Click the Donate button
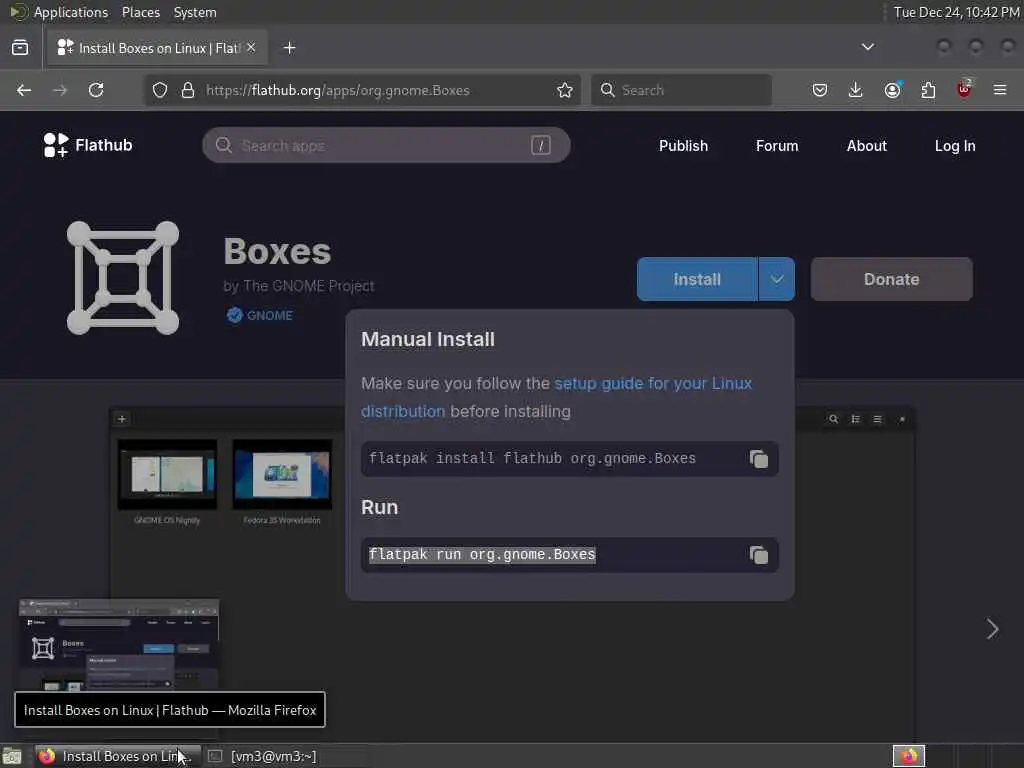The height and width of the screenshot is (768, 1024). tap(891, 280)
